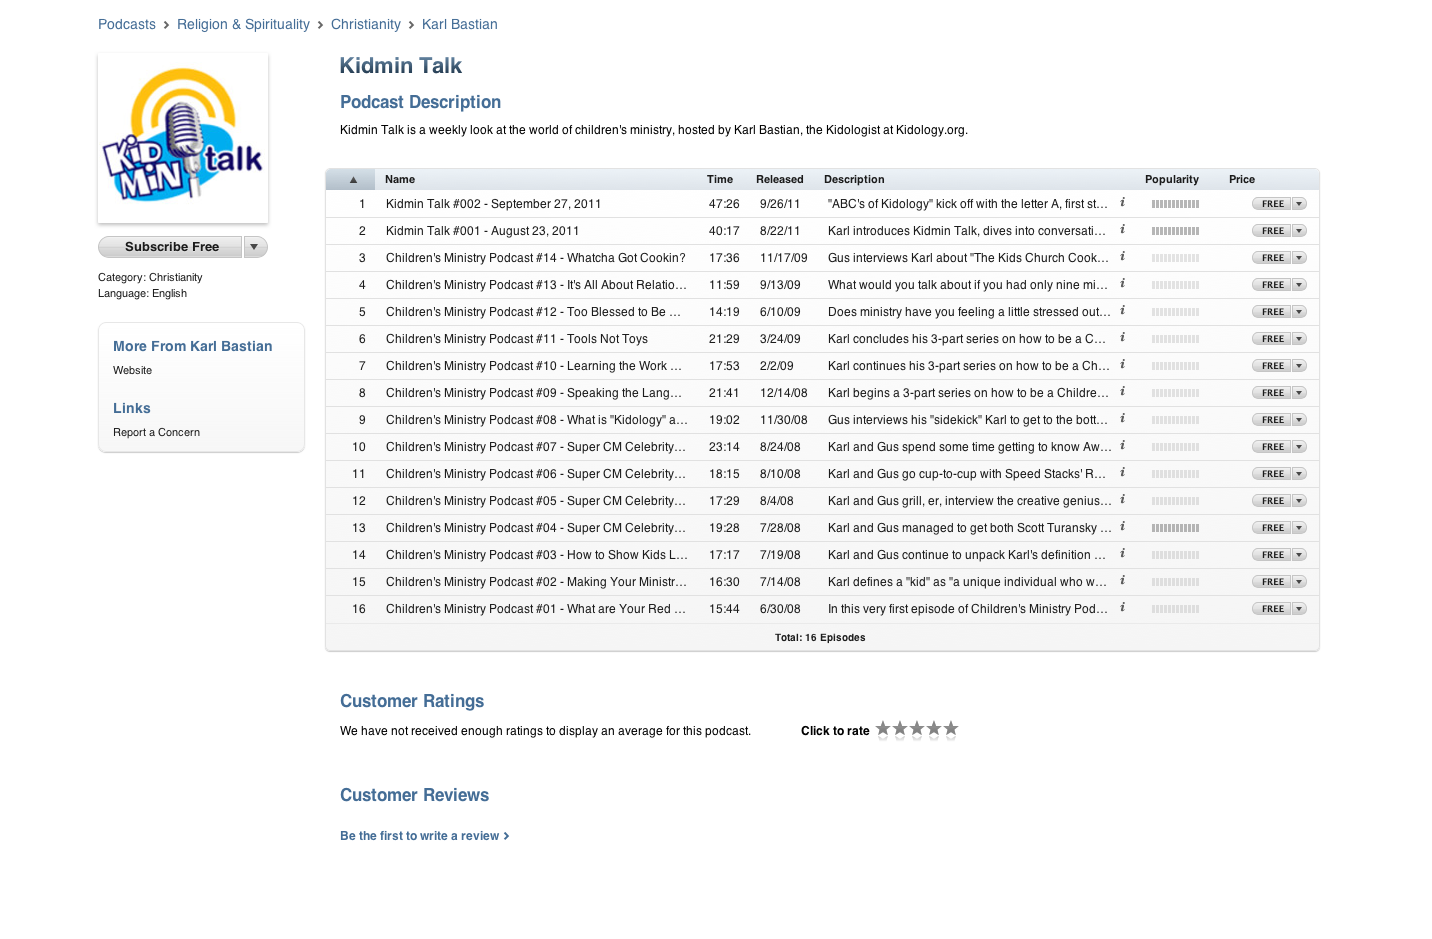This screenshot has width=1432, height=939.
Task: Expand price dropdown arrow for Podcast #12
Action: point(1299,312)
